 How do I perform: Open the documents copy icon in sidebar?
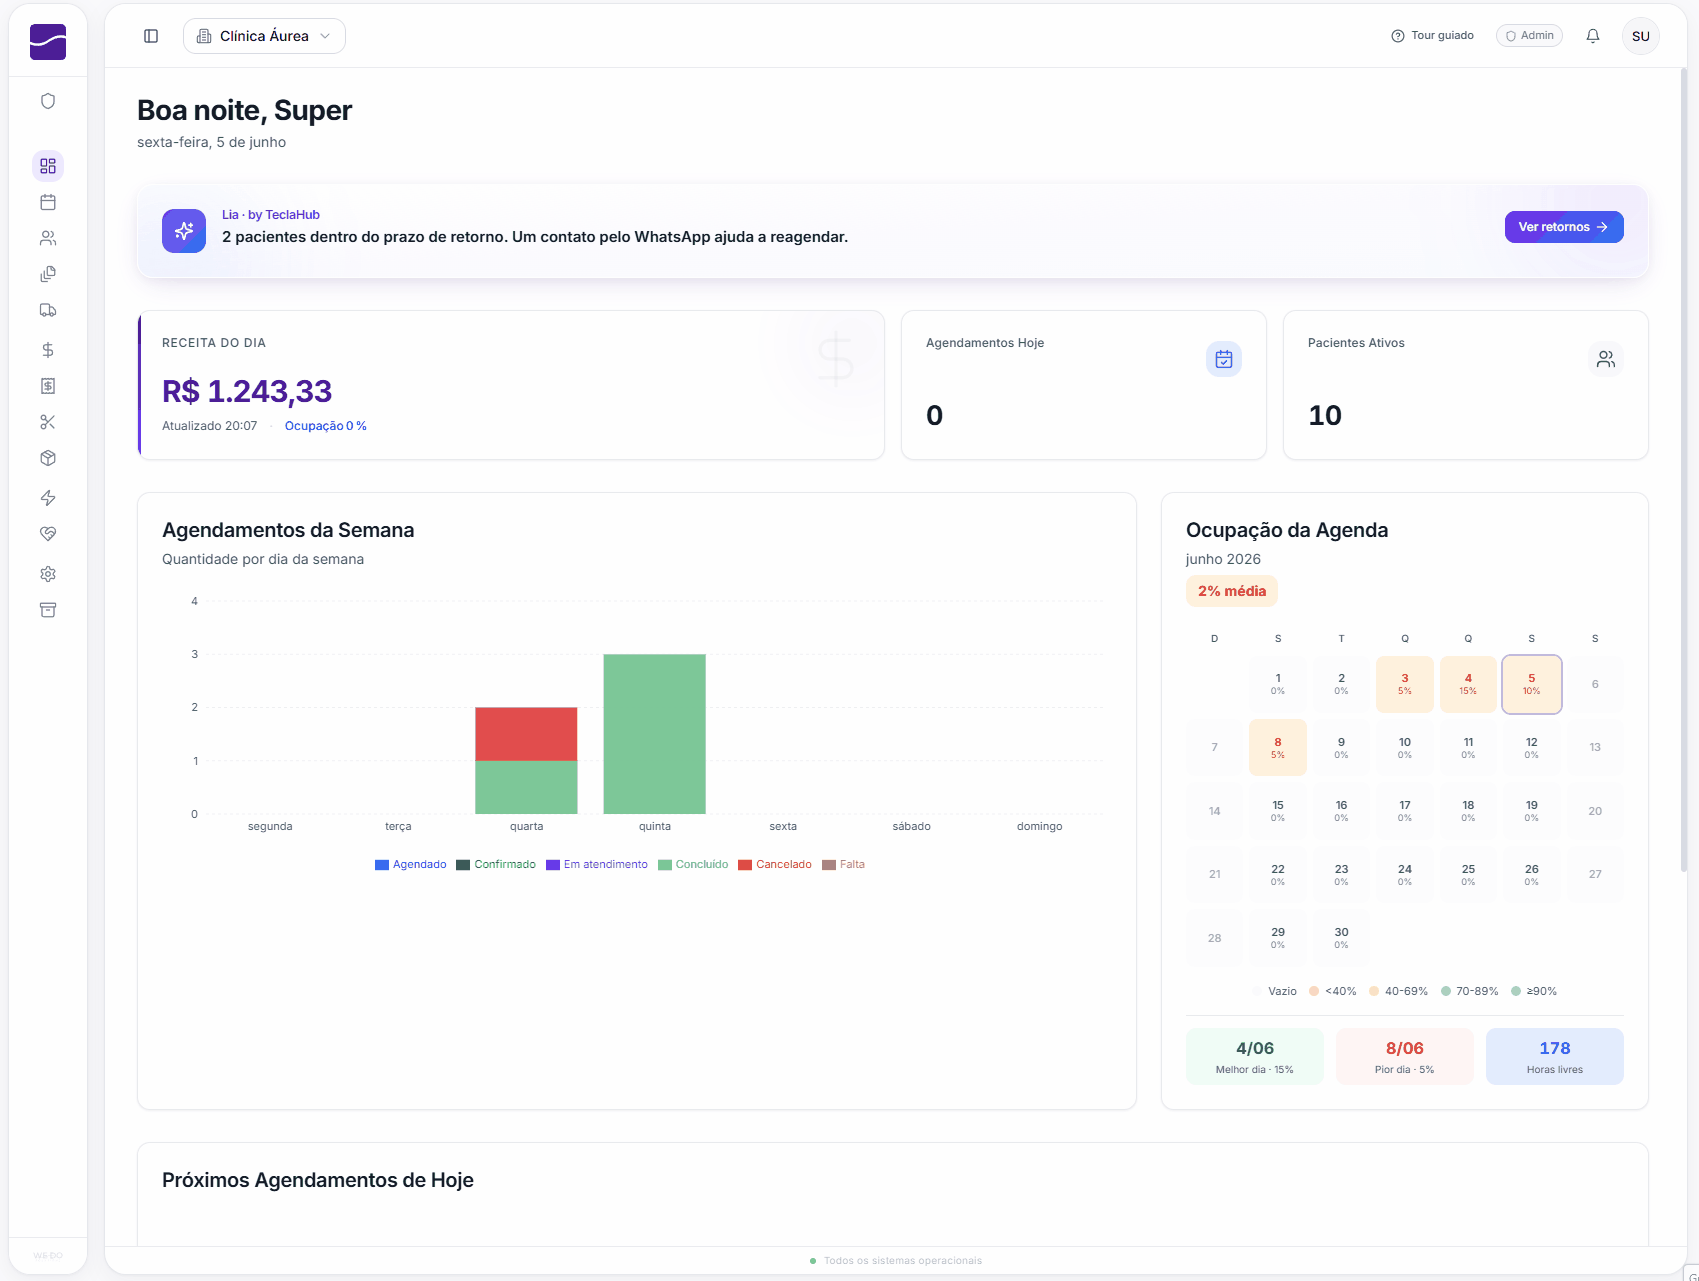(48, 274)
